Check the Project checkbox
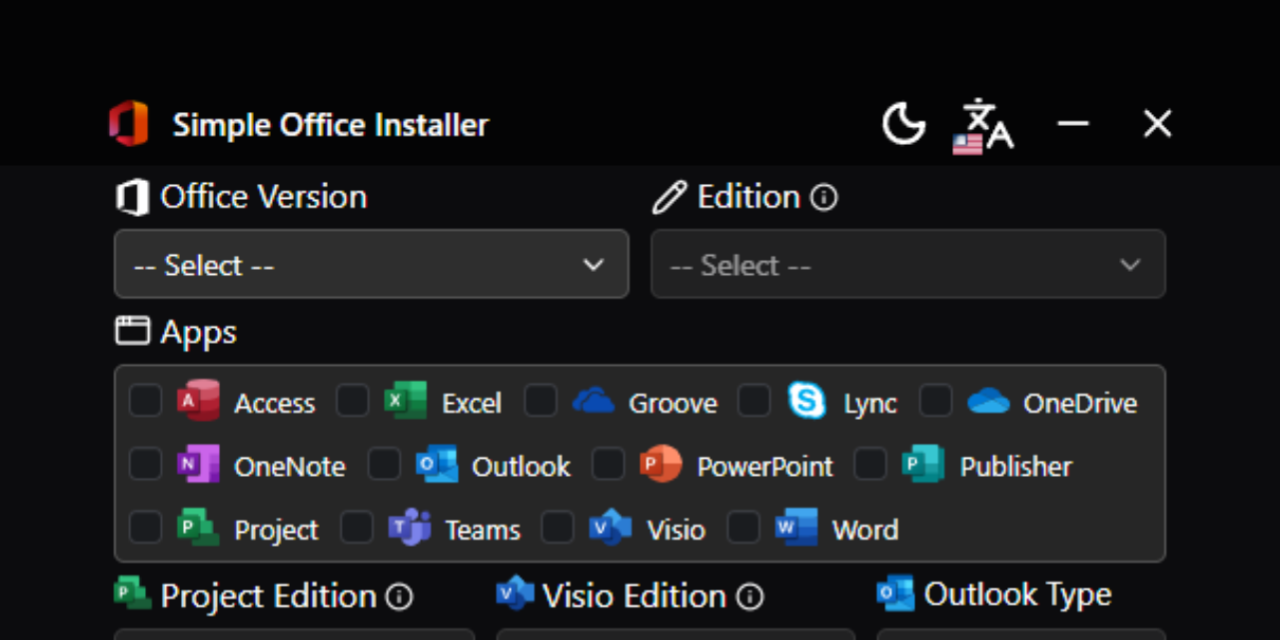Image resolution: width=1280 pixels, height=640 pixels. click(x=146, y=527)
